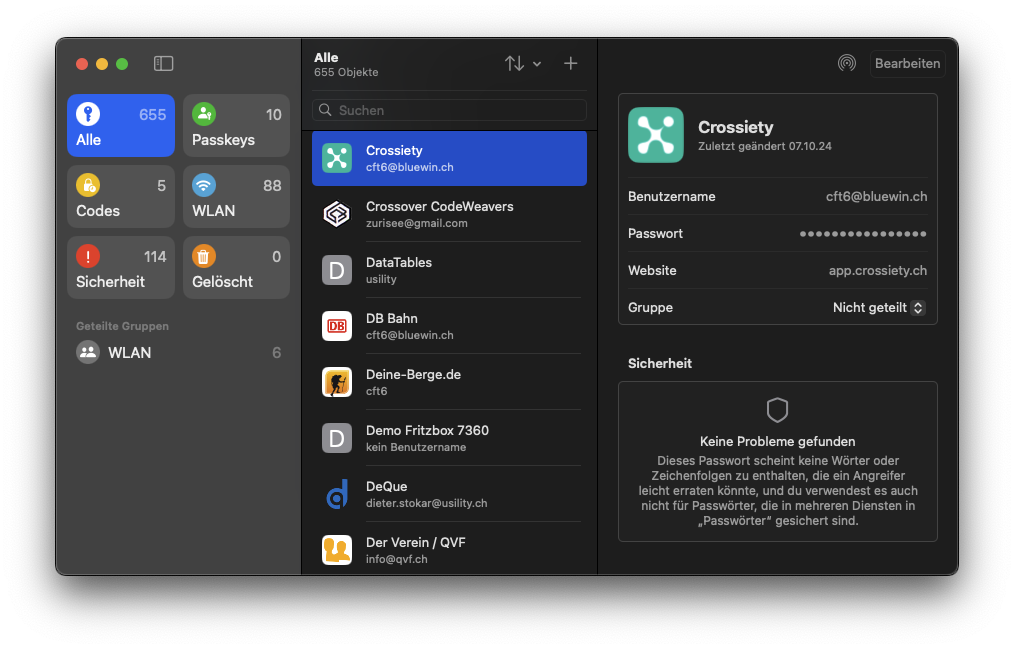Click the 655 Objekte count label
Screen dimensions: 1014x649
click(x=346, y=72)
